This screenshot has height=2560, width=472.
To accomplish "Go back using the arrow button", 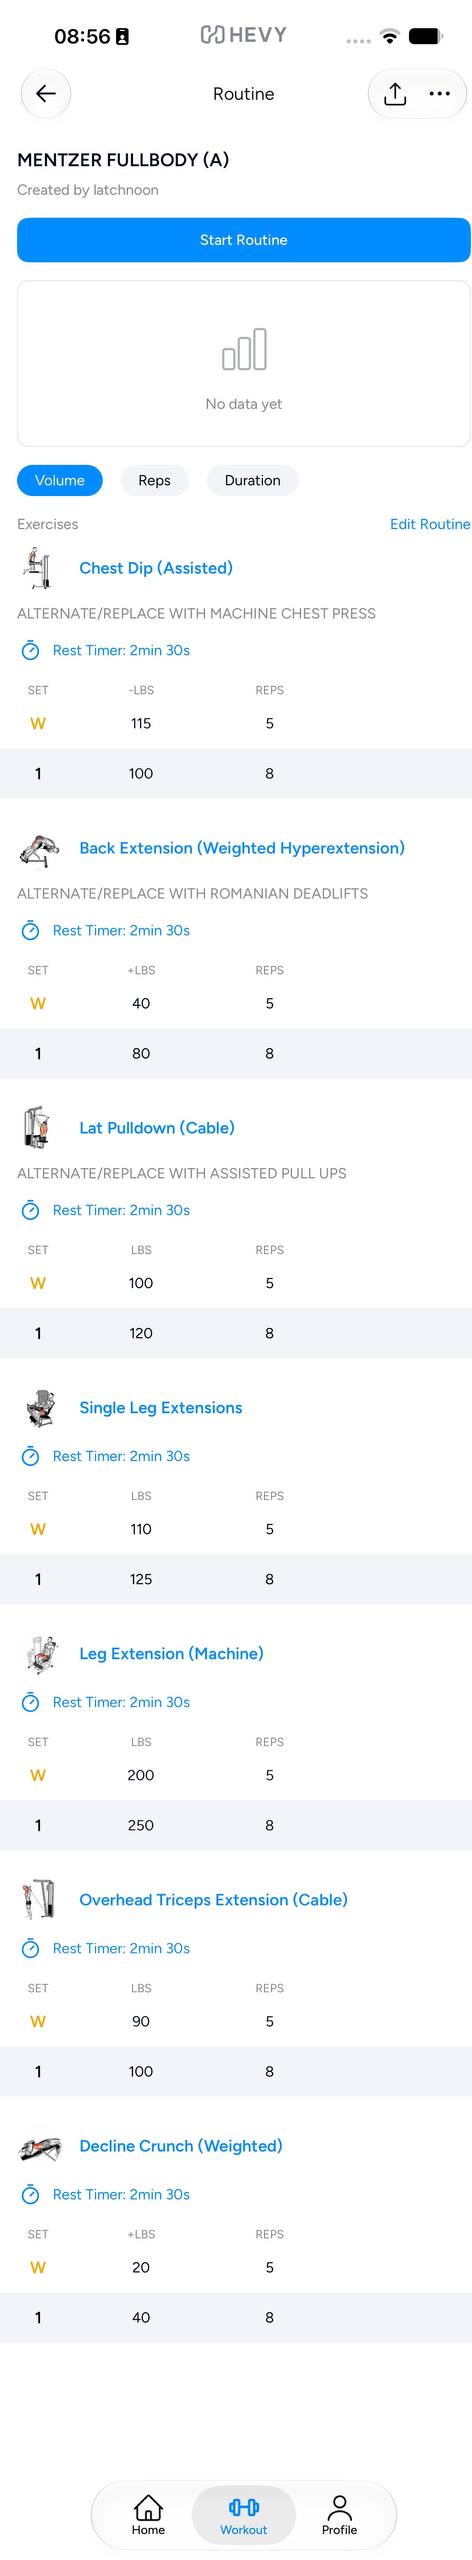I will (x=46, y=94).
